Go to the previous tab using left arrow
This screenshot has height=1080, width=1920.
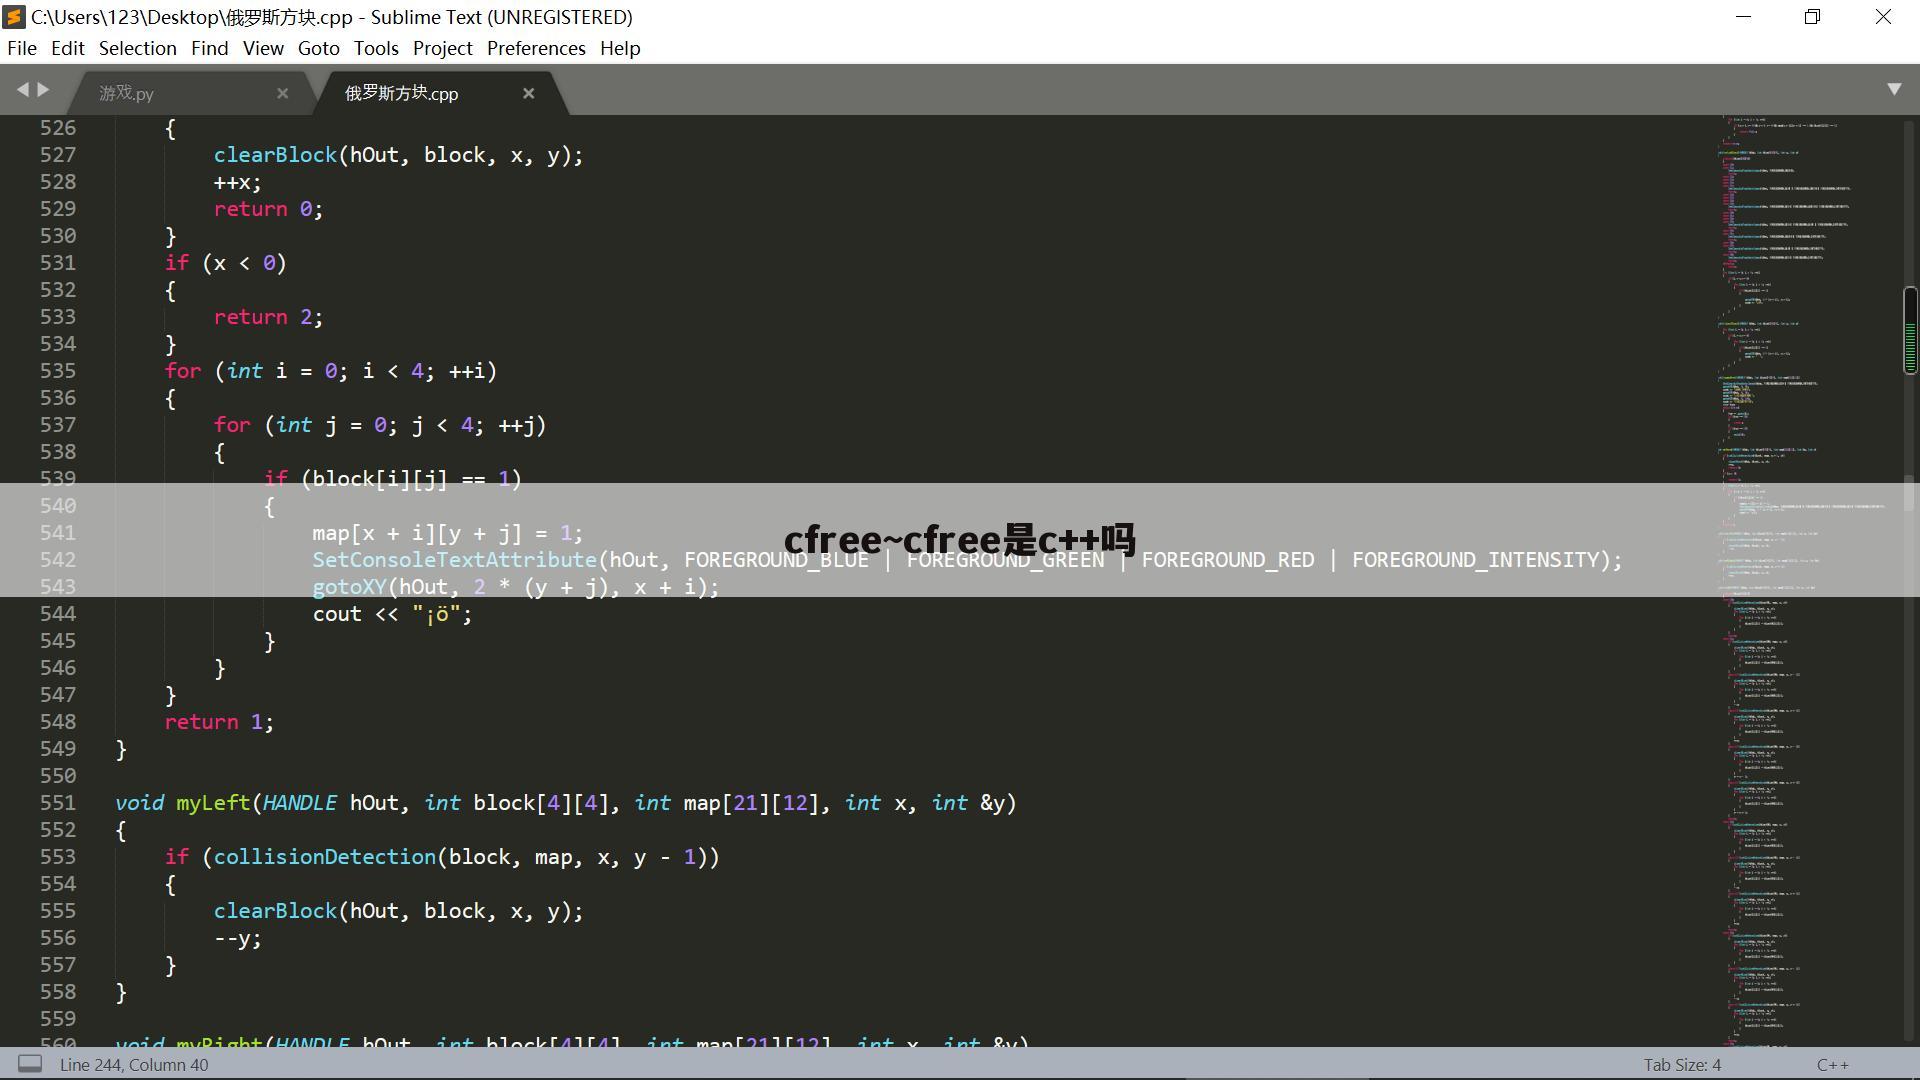pos(22,90)
